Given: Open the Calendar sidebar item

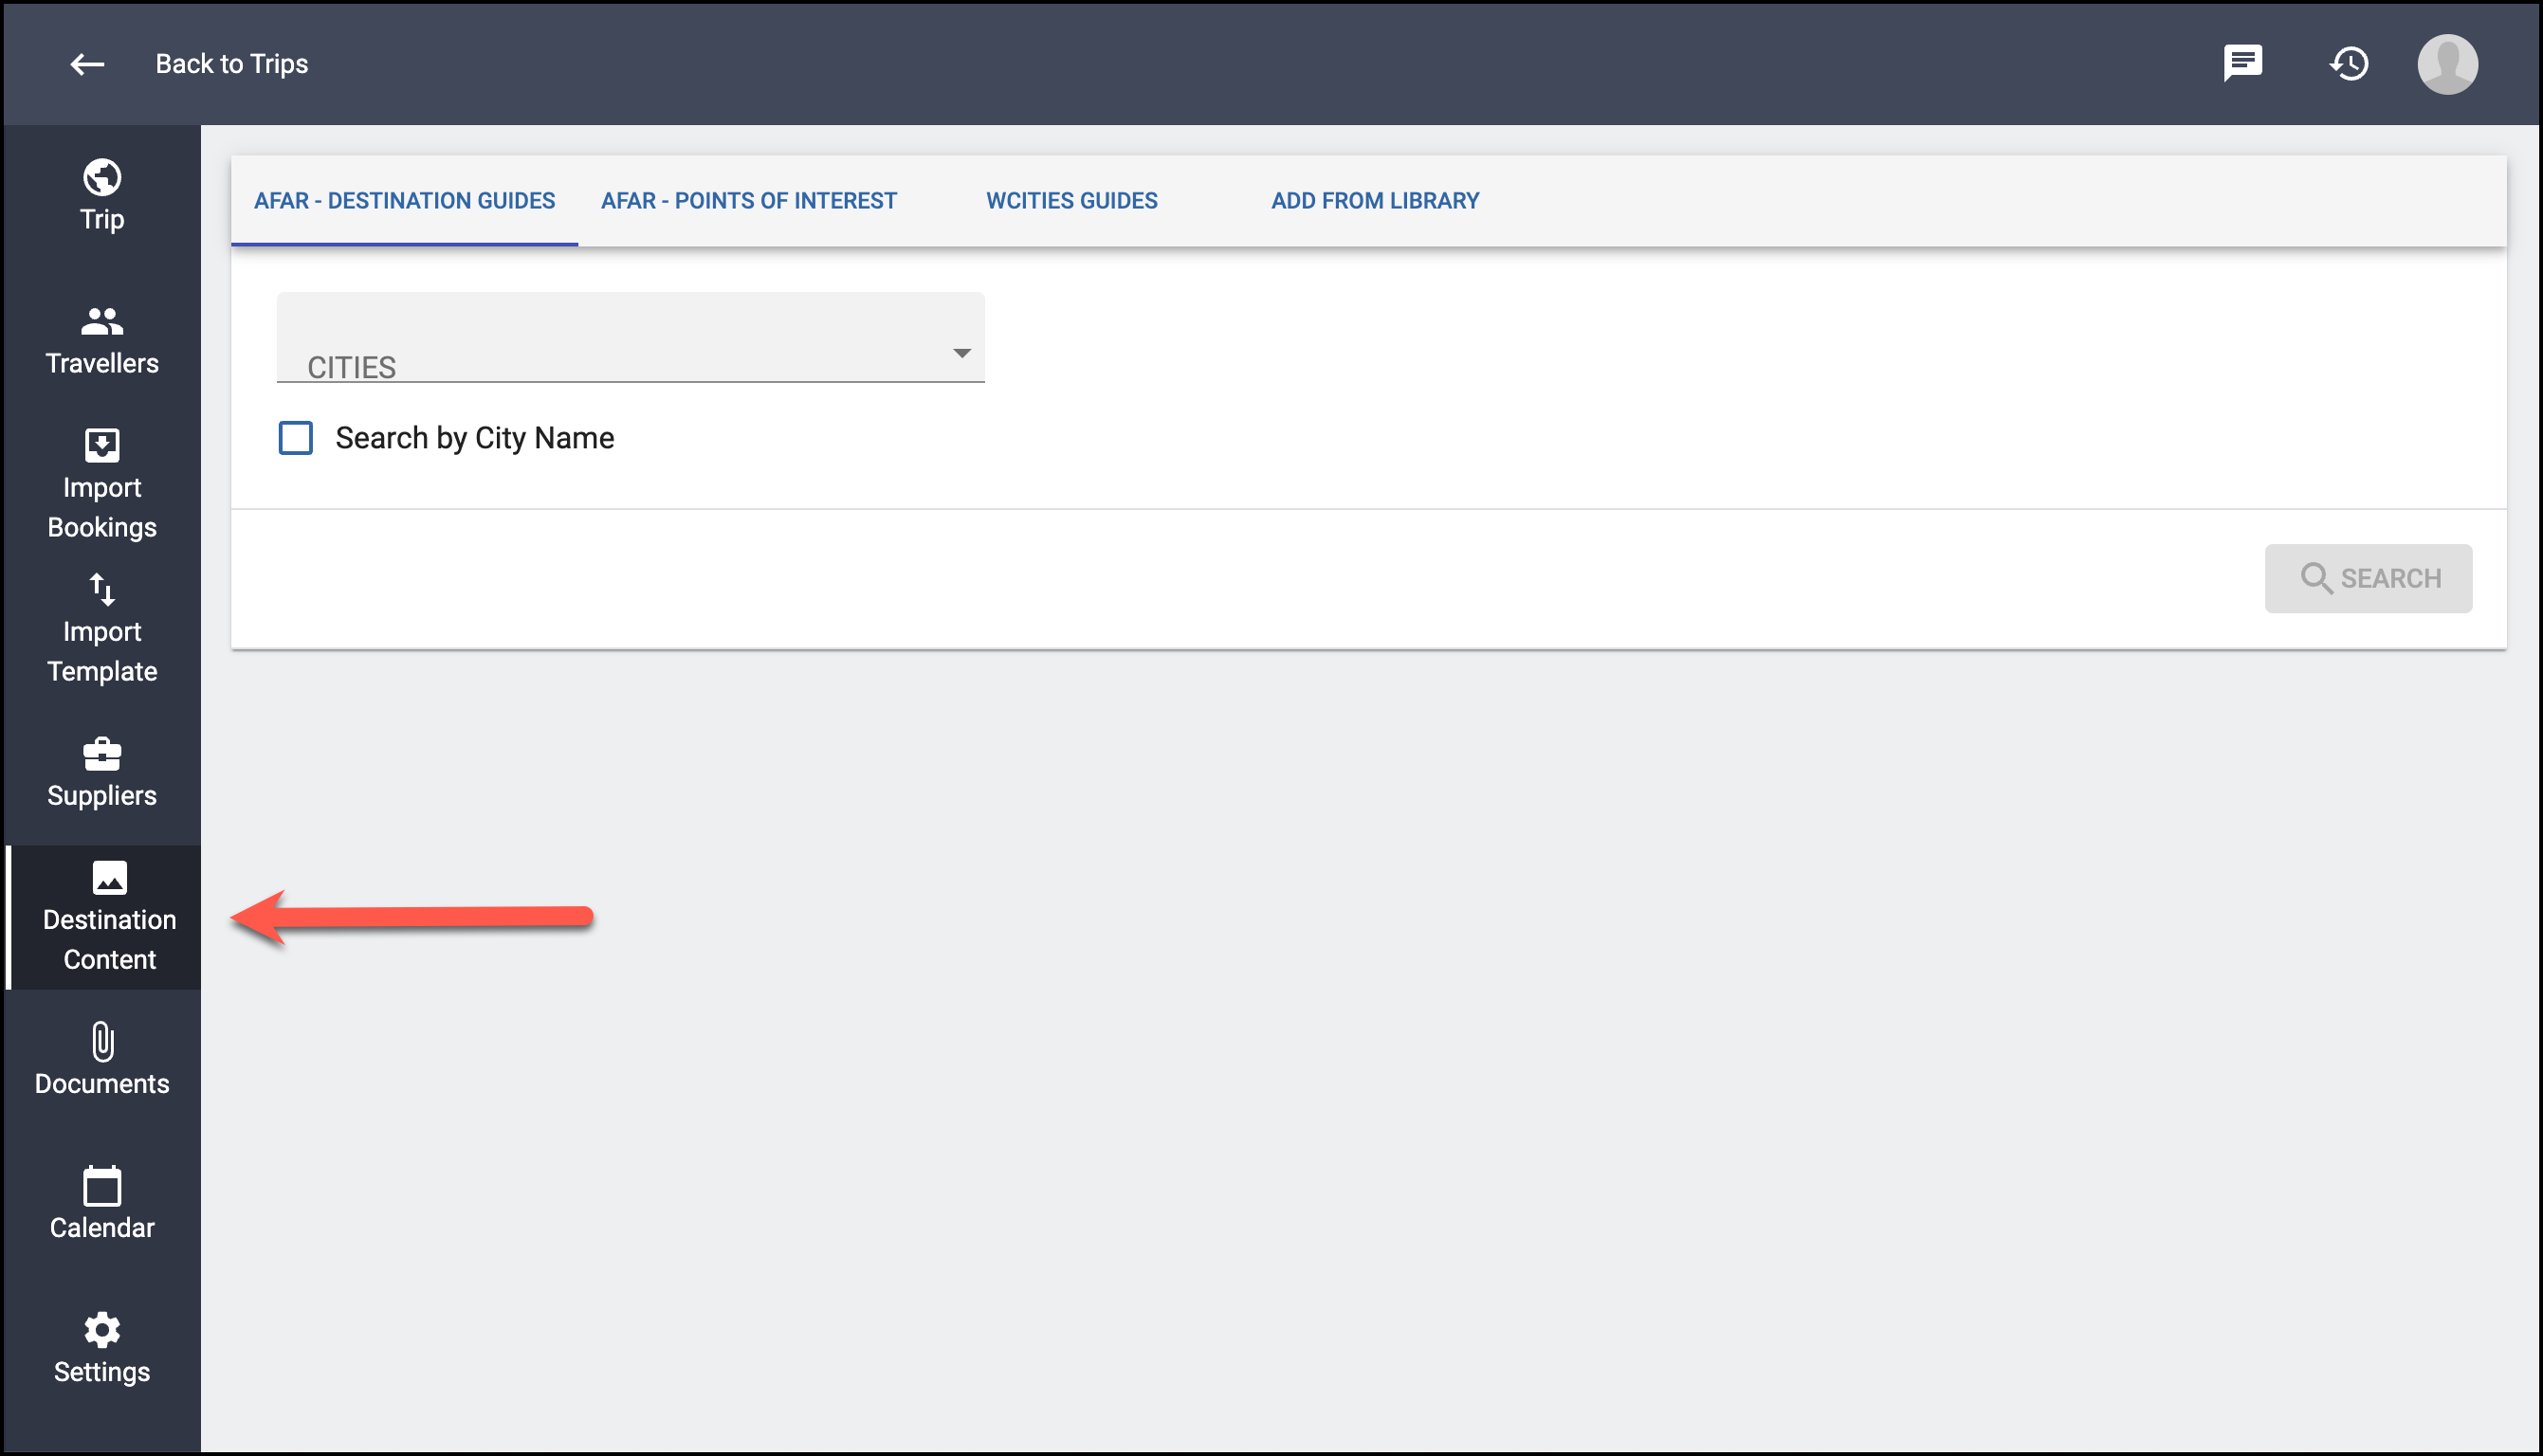Looking at the screenshot, I should click(102, 1205).
